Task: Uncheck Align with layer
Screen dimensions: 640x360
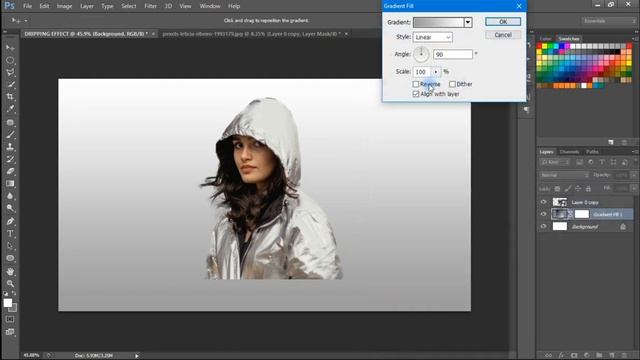Action: tap(416, 94)
